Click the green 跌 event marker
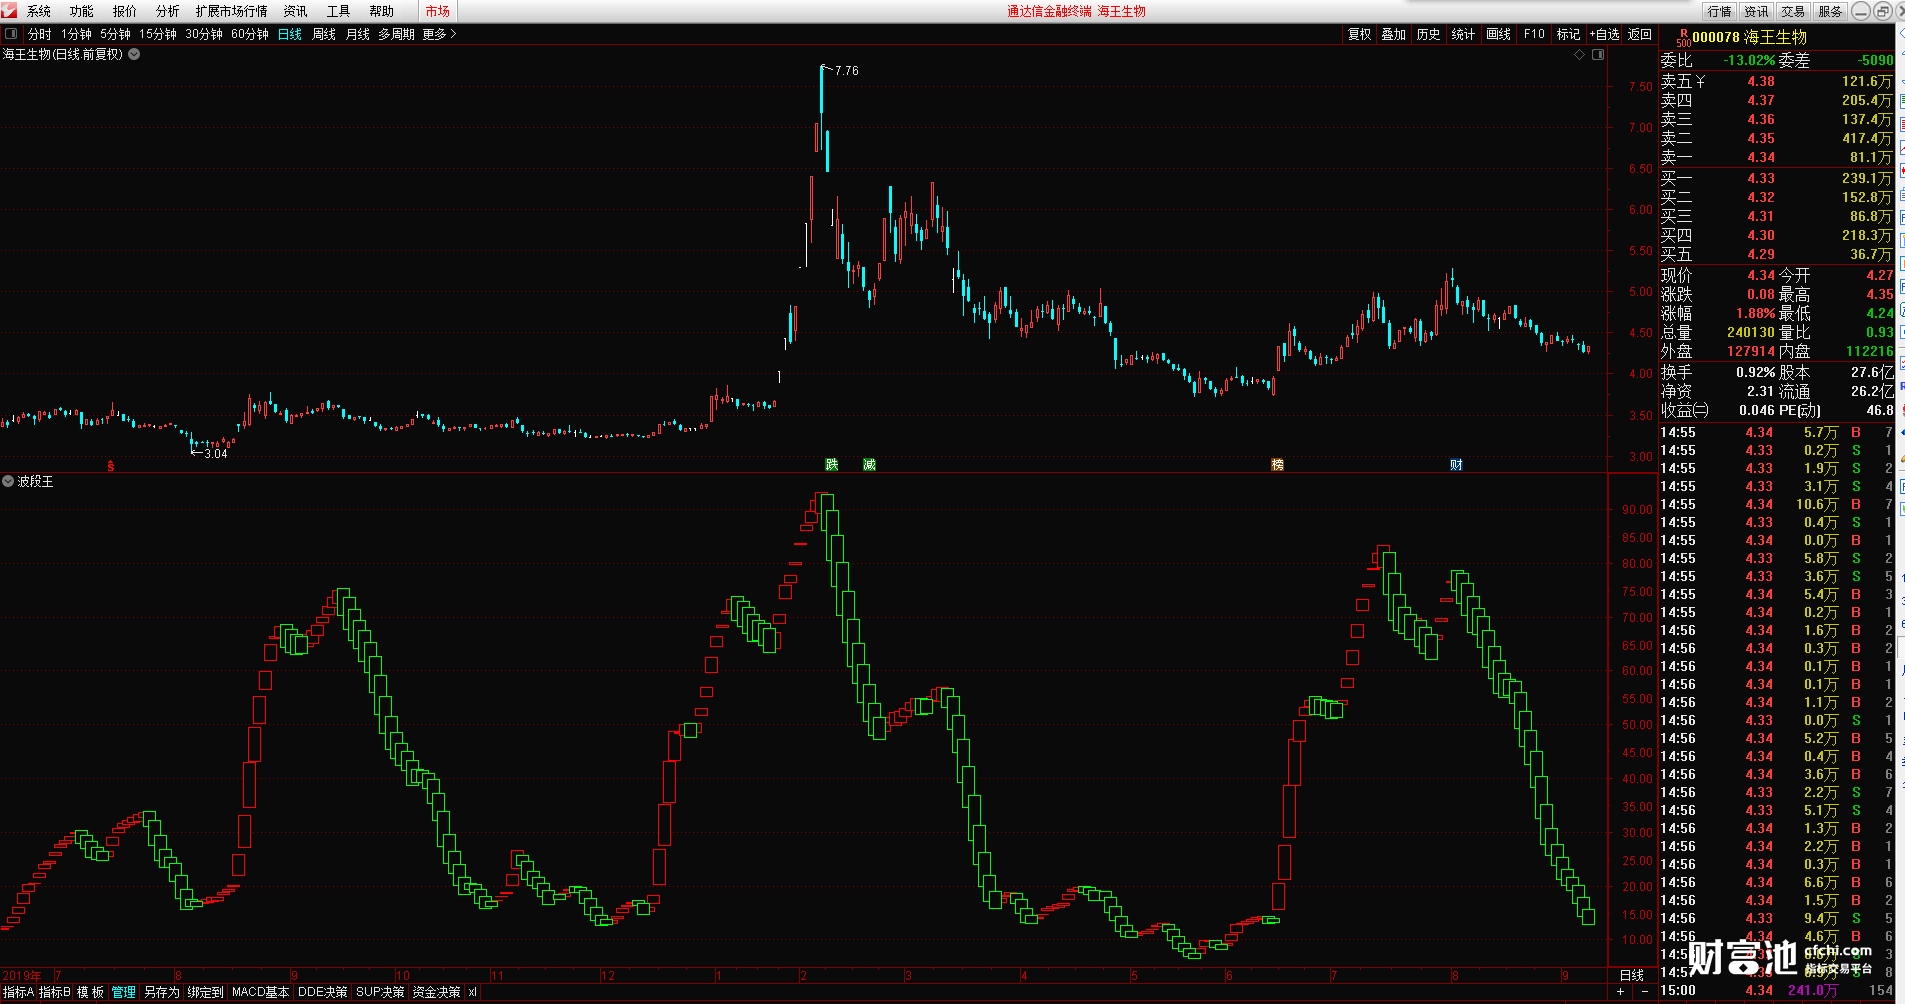The height and width of the screenshot is (1004, 1905). [831, 464]
